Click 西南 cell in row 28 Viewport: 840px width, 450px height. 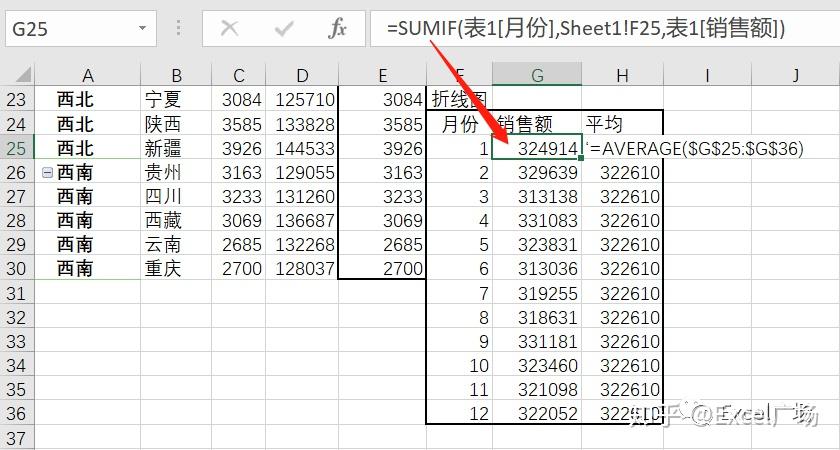click(88, 220)
